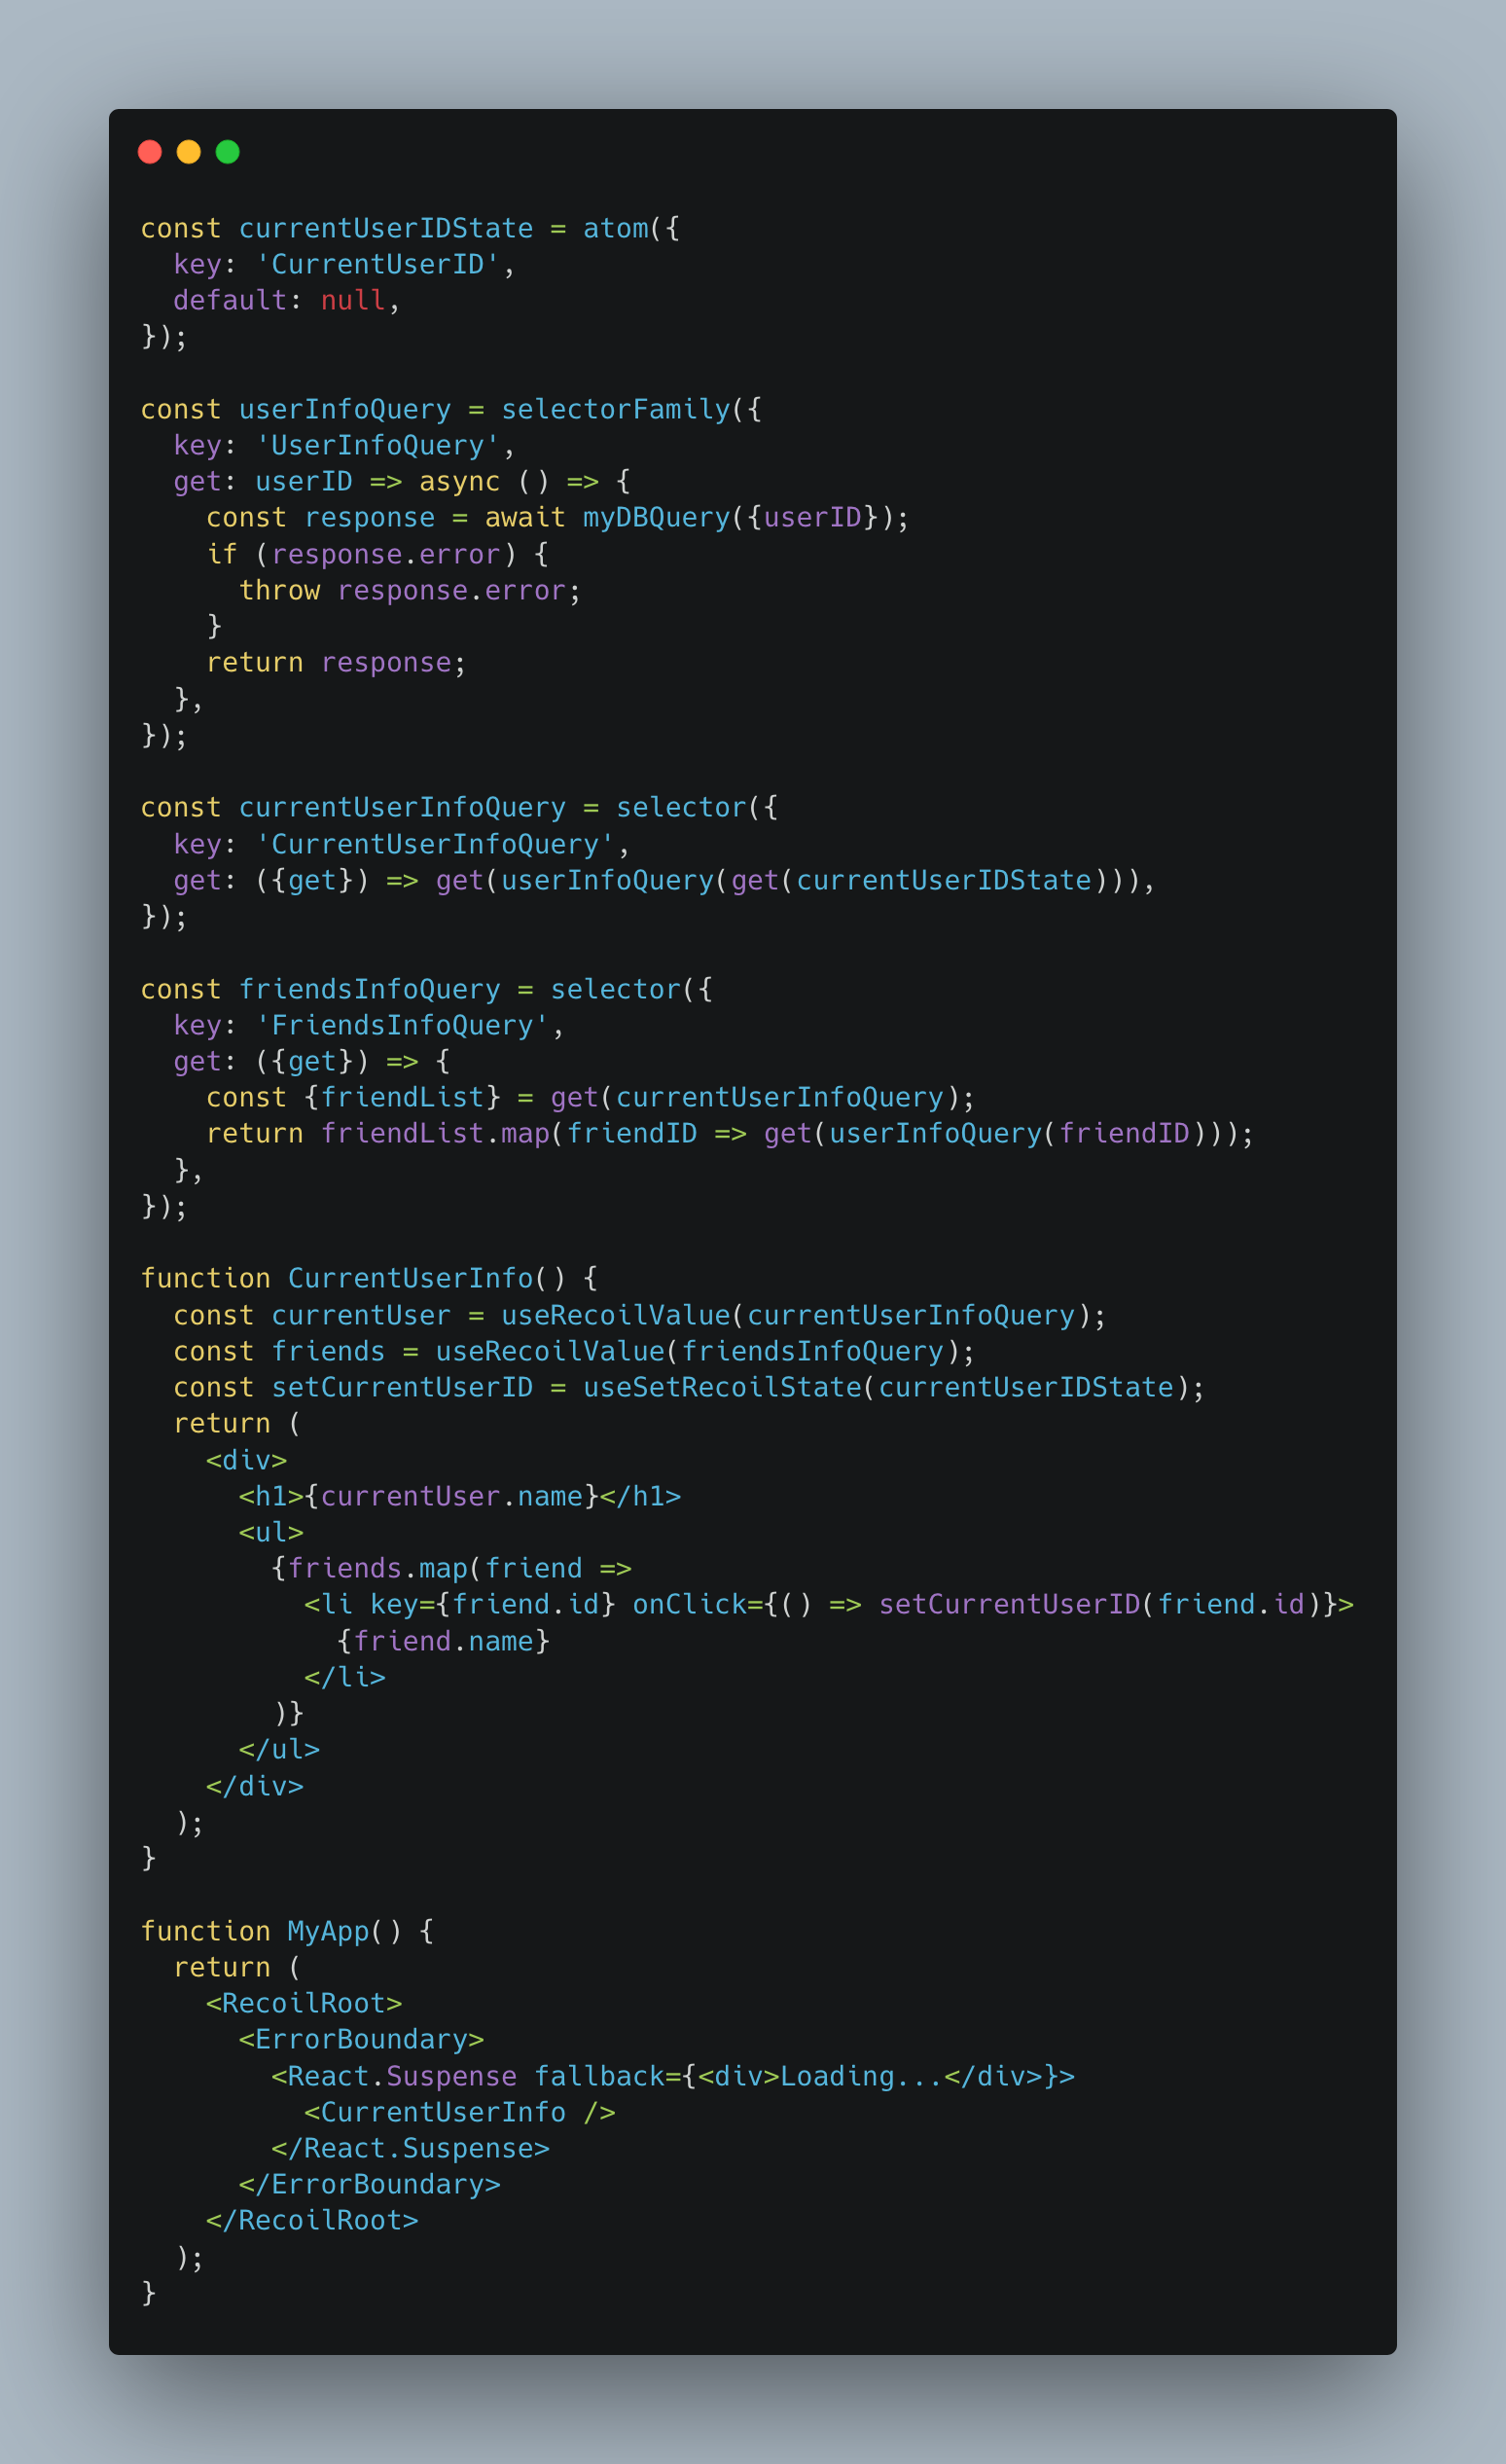Click the throw keyword
This screenshot has height=2464, width=1506.
tap(280, 591)
